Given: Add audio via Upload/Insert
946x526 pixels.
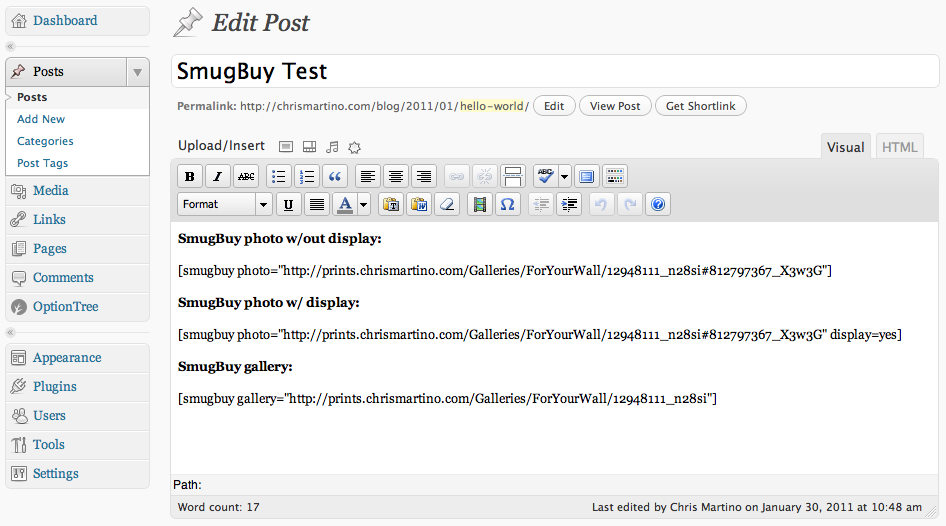Looking at the screenshot, I should click(332, 147).
